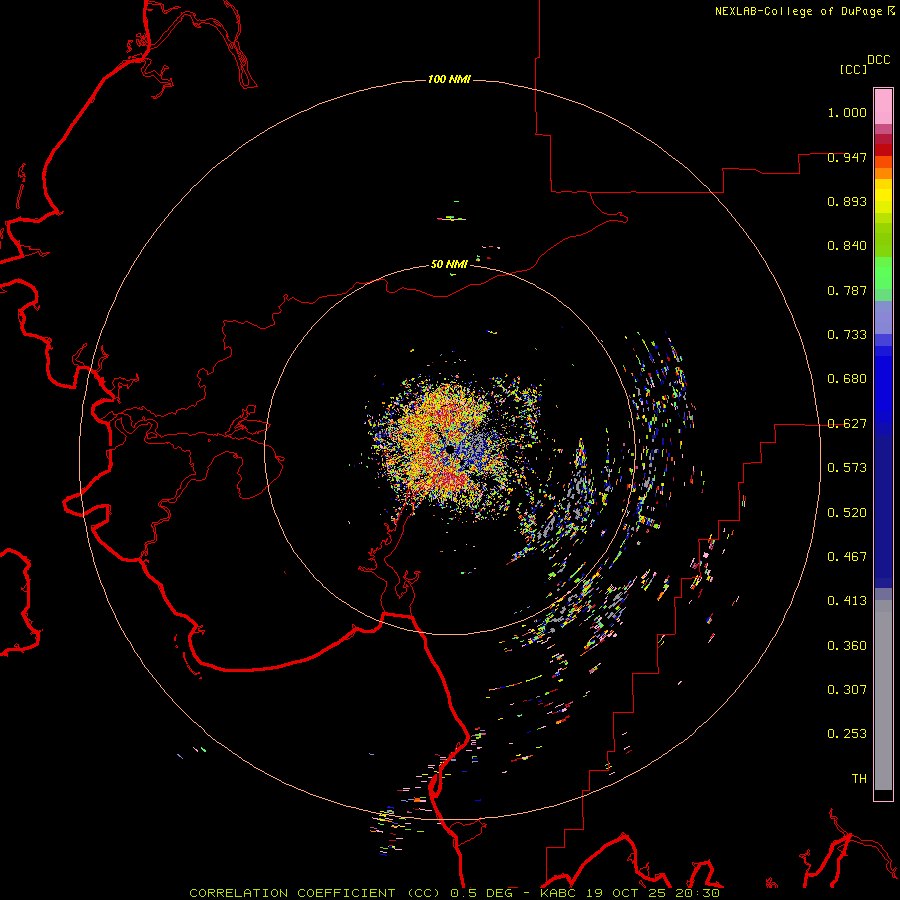Click the [CC] units label
The height and width of the screenshot is (900, 900).
(x=853, y=69)
